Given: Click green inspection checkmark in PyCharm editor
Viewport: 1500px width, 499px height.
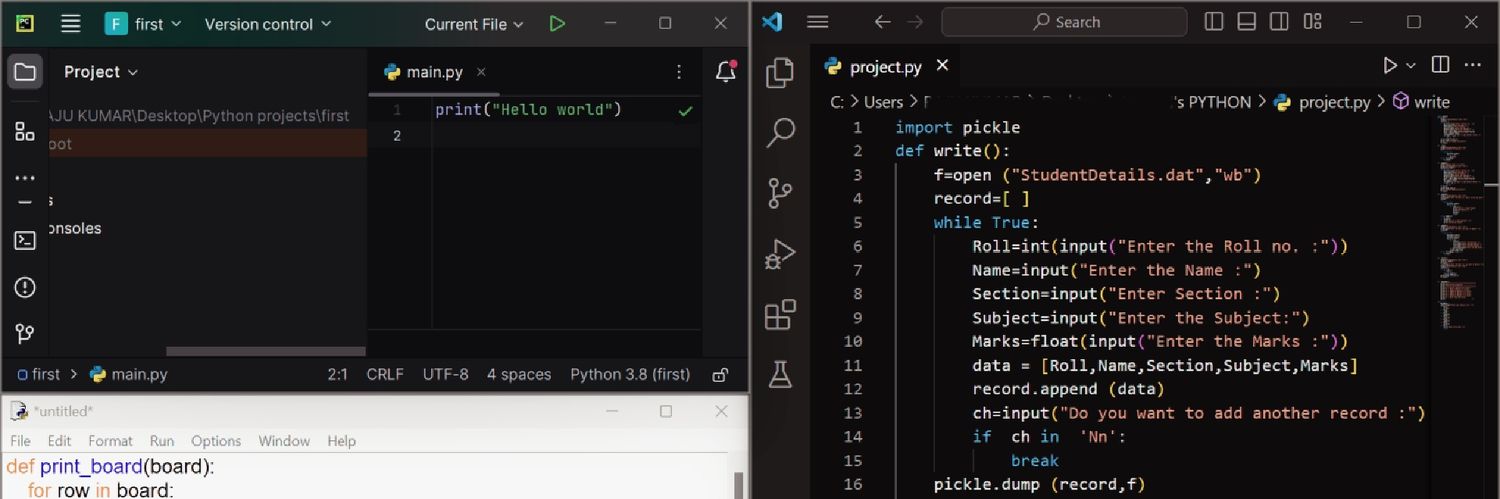Looking at the screenshot, I should (x=685, y=111).
